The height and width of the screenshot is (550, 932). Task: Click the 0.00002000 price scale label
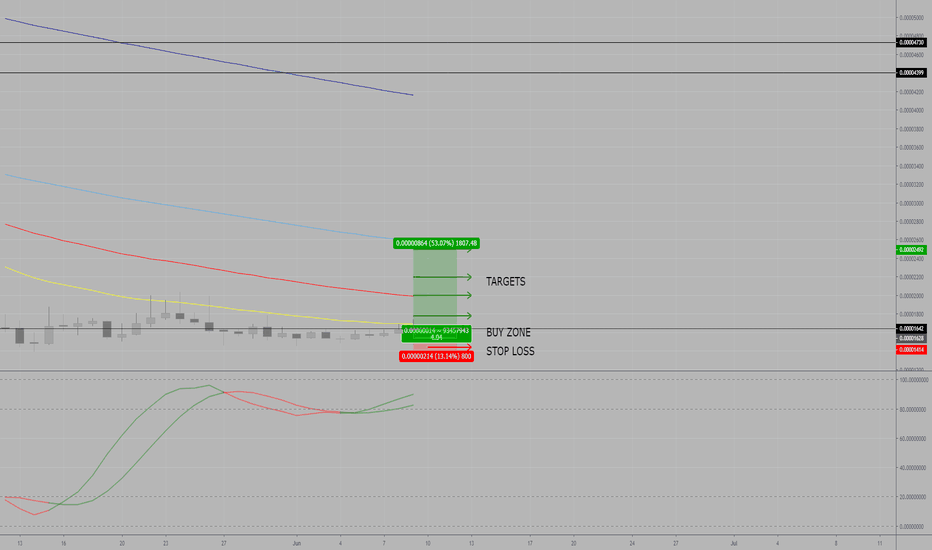point(911,296)
